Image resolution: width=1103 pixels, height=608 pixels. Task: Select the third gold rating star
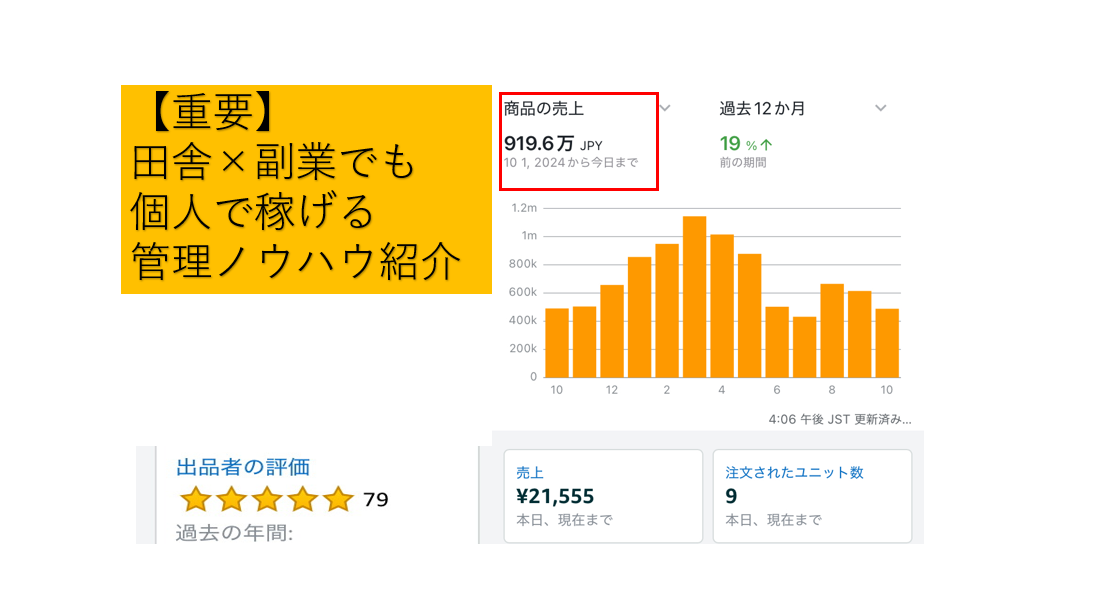[x=268, y=499]
